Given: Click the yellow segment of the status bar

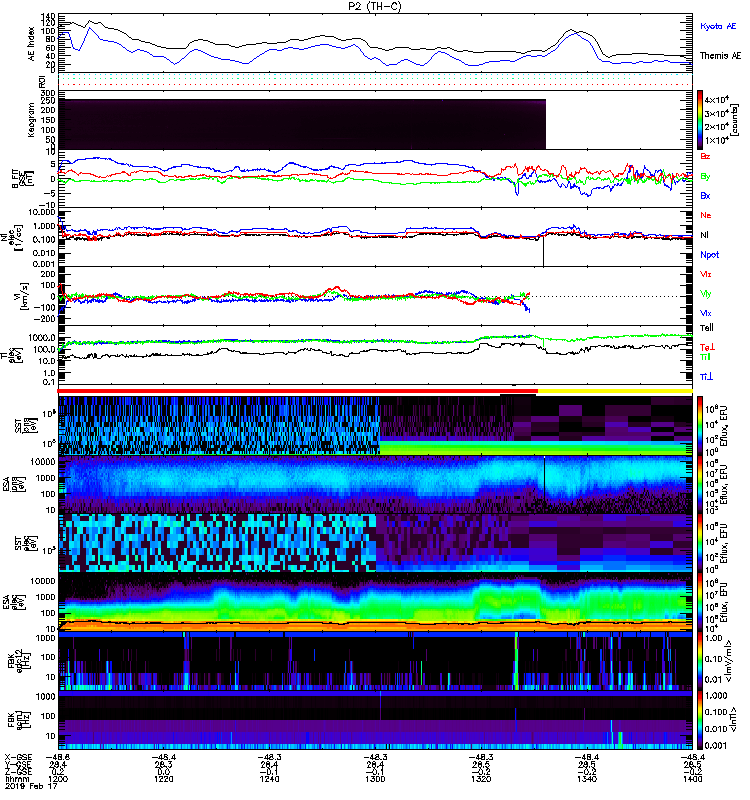Looking at the screenshot, I should pos(614,391).
